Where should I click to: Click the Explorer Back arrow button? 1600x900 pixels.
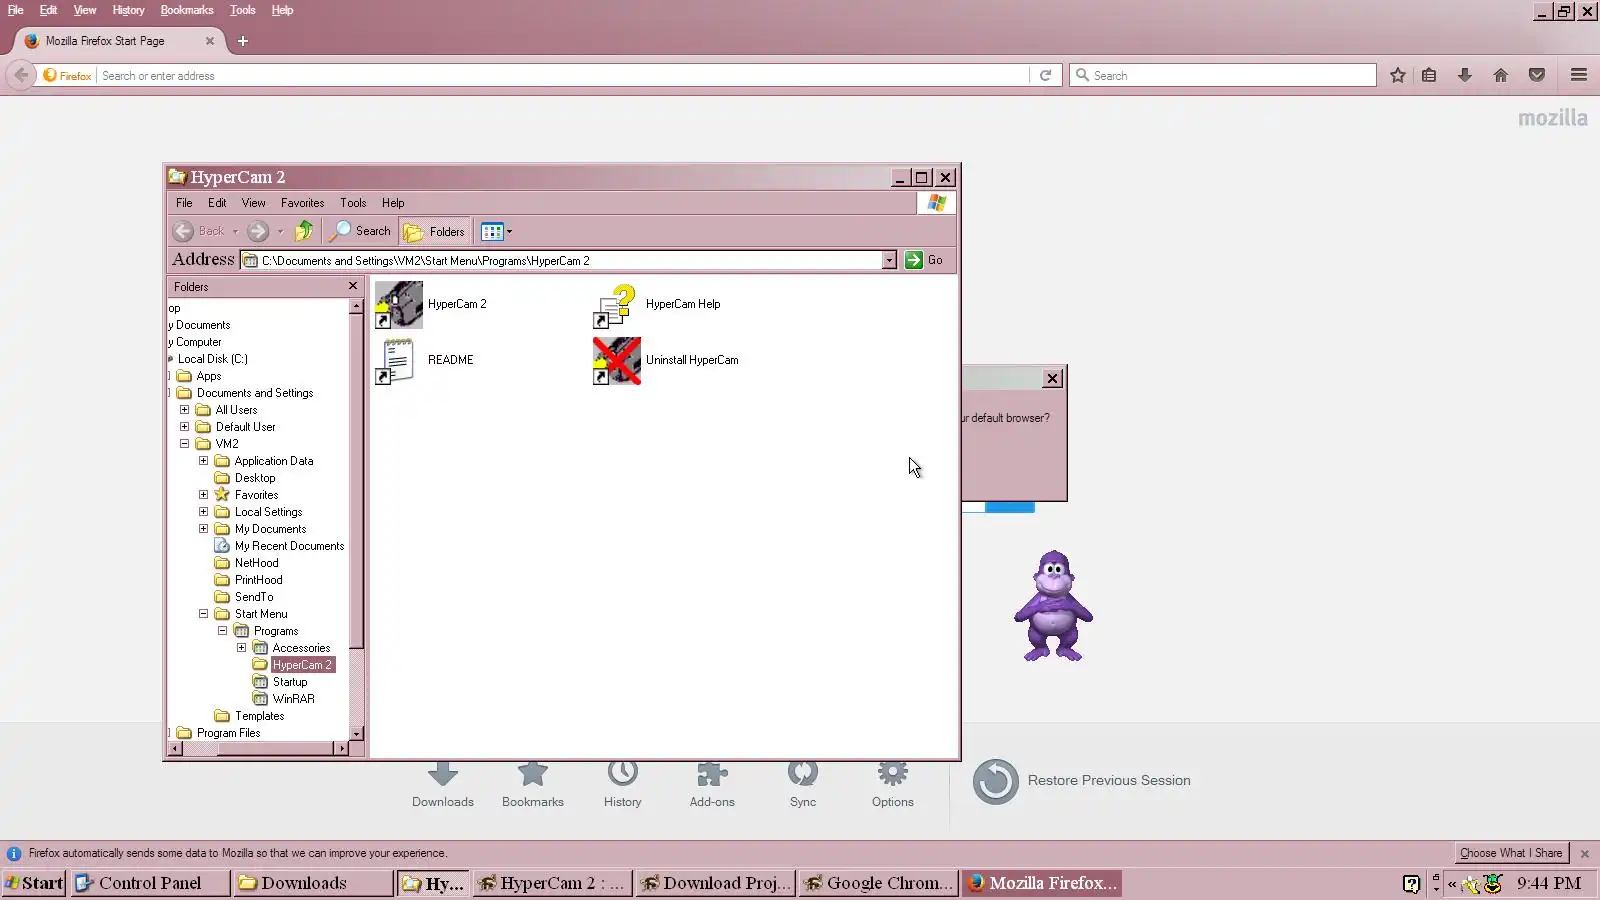point(183,231)
